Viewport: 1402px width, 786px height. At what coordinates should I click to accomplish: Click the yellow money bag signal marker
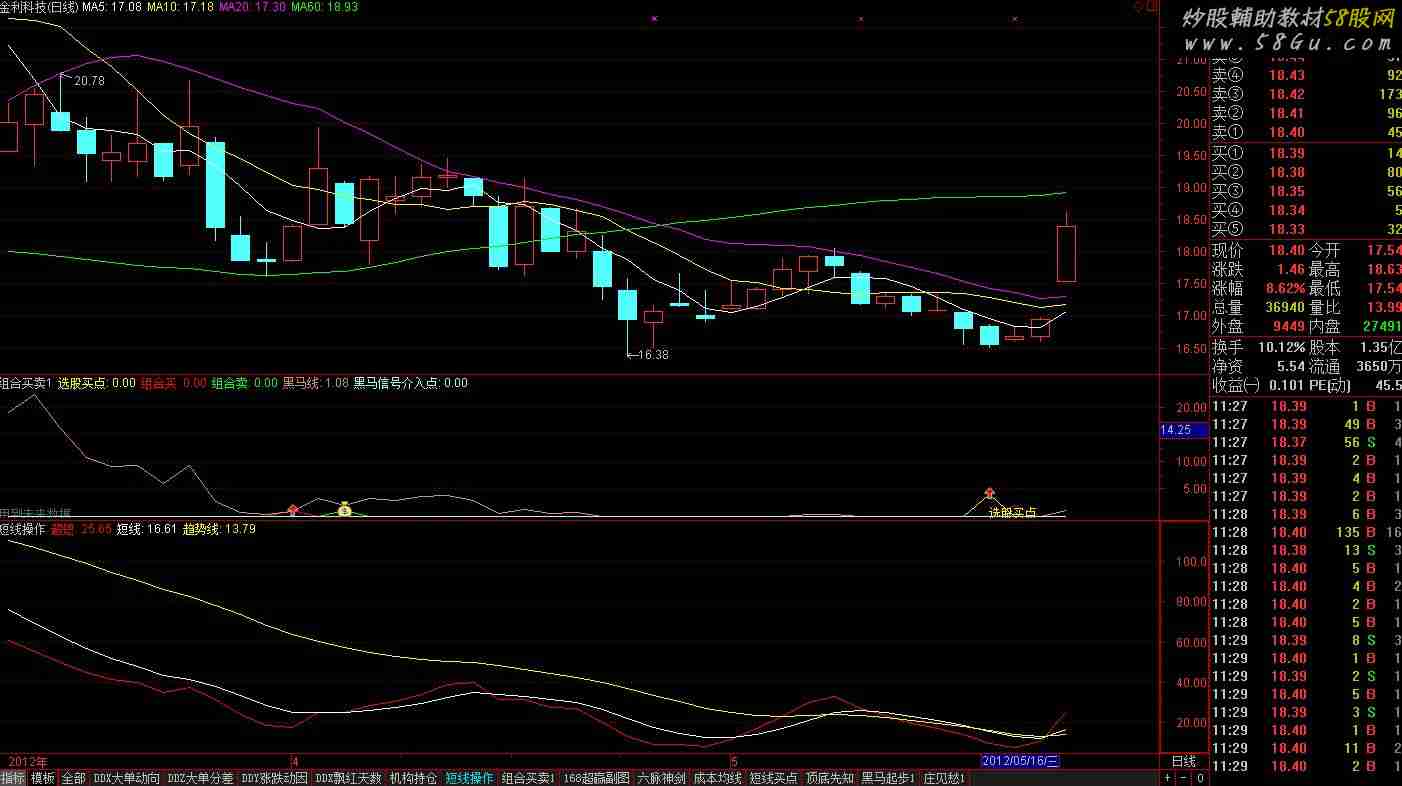tap(344, 508)
